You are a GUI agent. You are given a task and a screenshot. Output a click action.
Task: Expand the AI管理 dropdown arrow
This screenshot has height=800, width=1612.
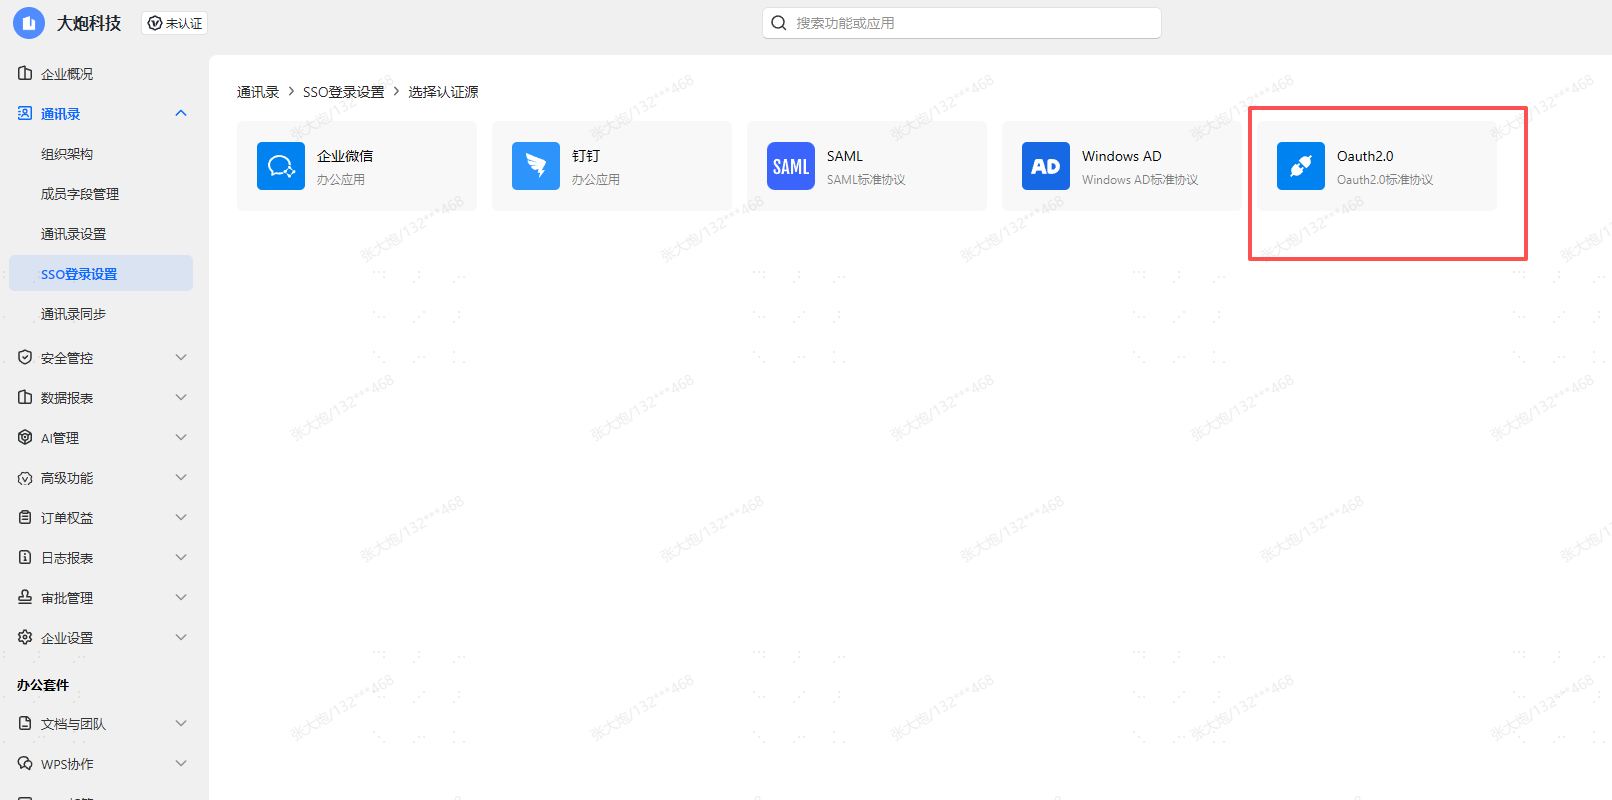pyautogui.click(x=181, y=437)
